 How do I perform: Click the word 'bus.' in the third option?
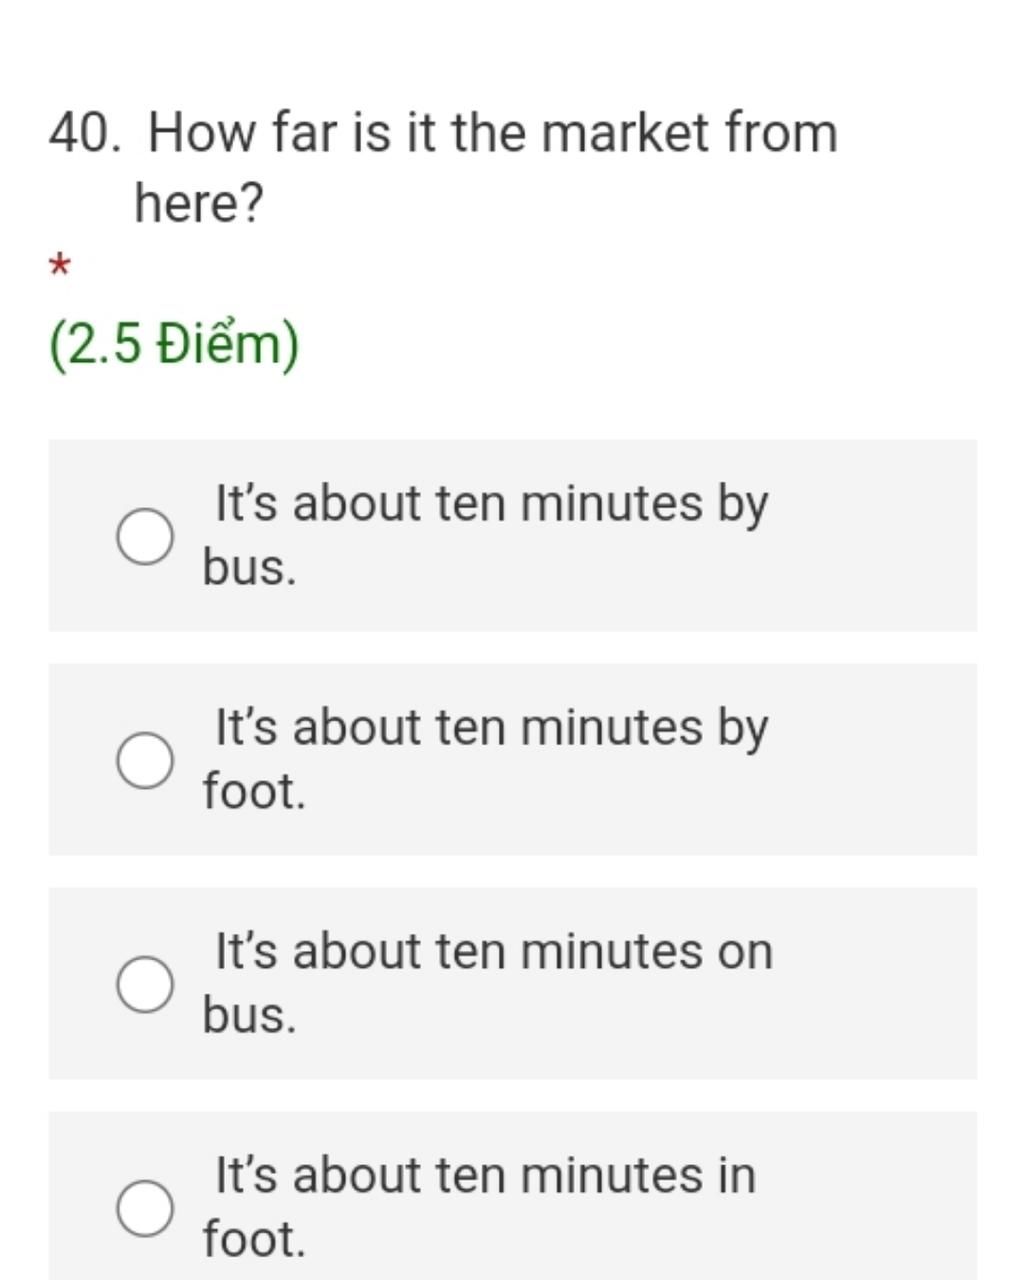(250, 1015)
